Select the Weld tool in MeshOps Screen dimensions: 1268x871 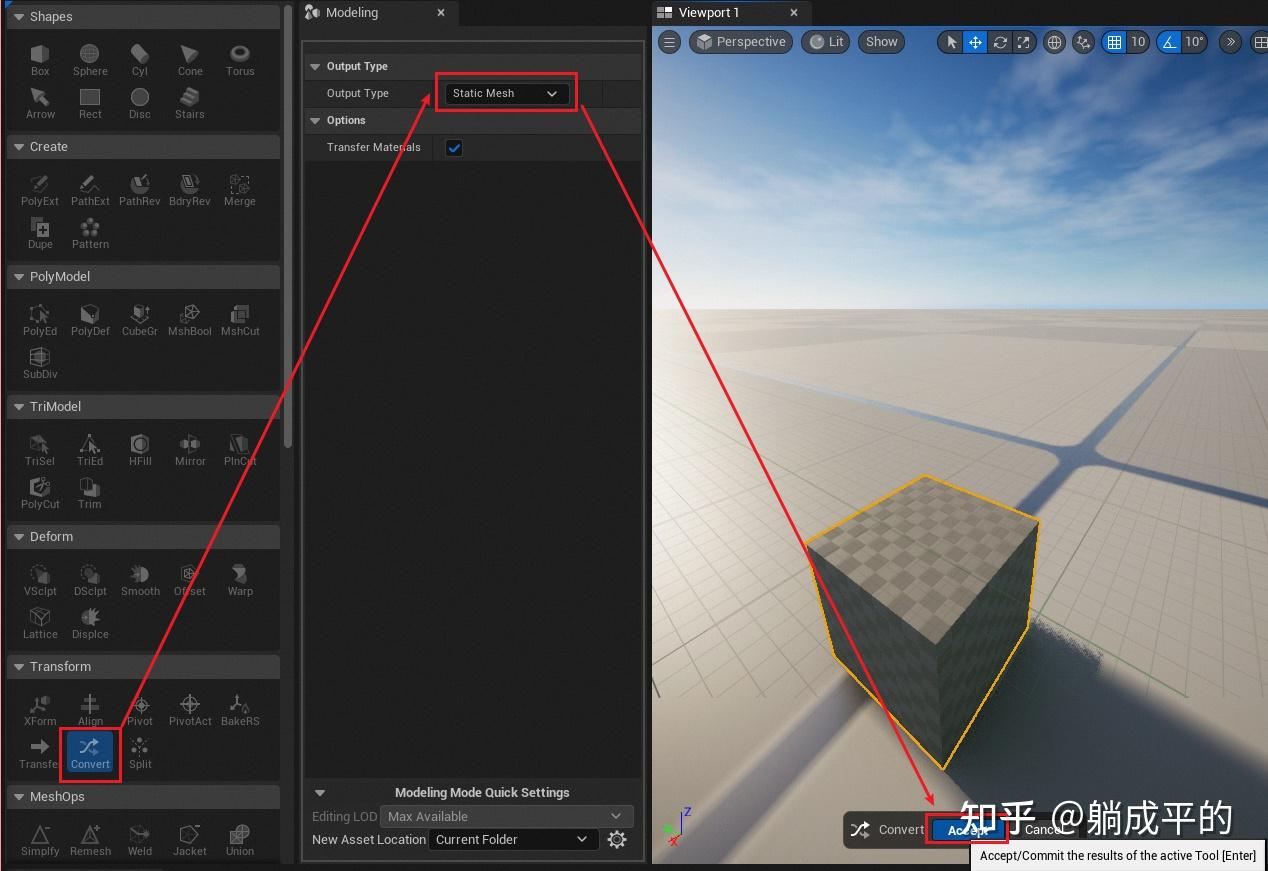[x=140, y=838]
